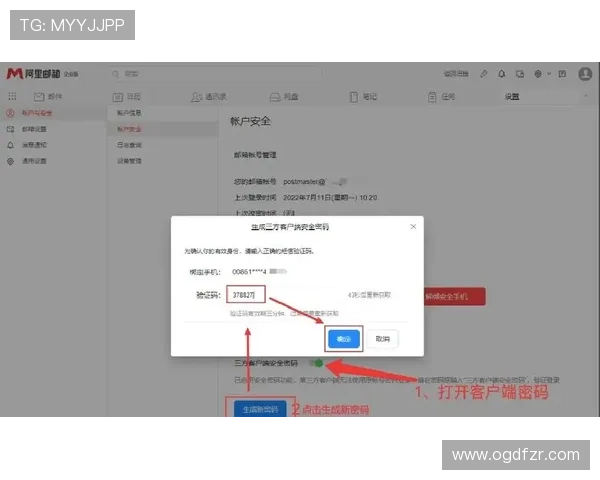Click the dialog title 生成三方客户端安全密码

(x=290, y=227)
